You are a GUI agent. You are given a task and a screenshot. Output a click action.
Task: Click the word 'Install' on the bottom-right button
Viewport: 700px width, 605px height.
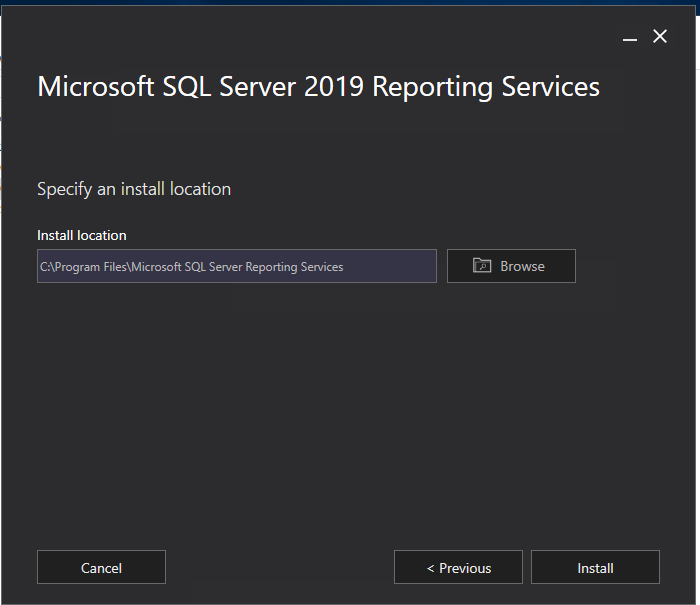click(595, 568)
